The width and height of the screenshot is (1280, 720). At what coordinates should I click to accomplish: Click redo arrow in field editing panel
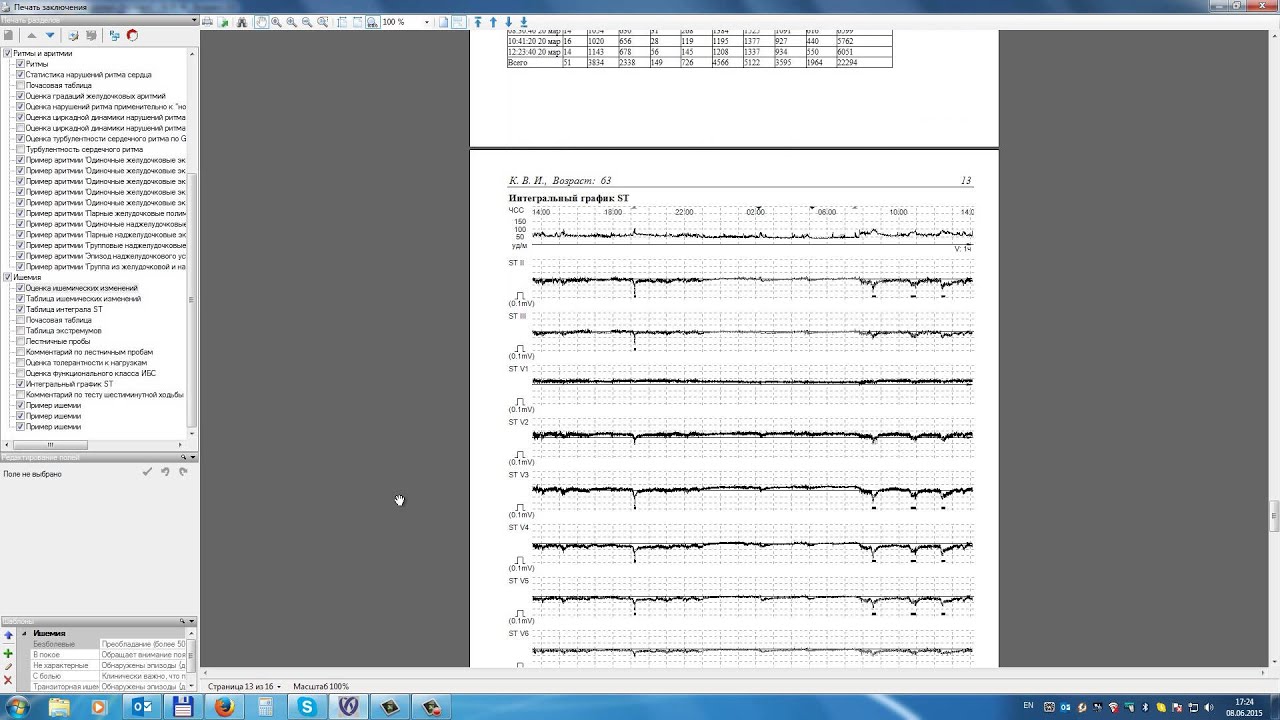coord(183,472)
